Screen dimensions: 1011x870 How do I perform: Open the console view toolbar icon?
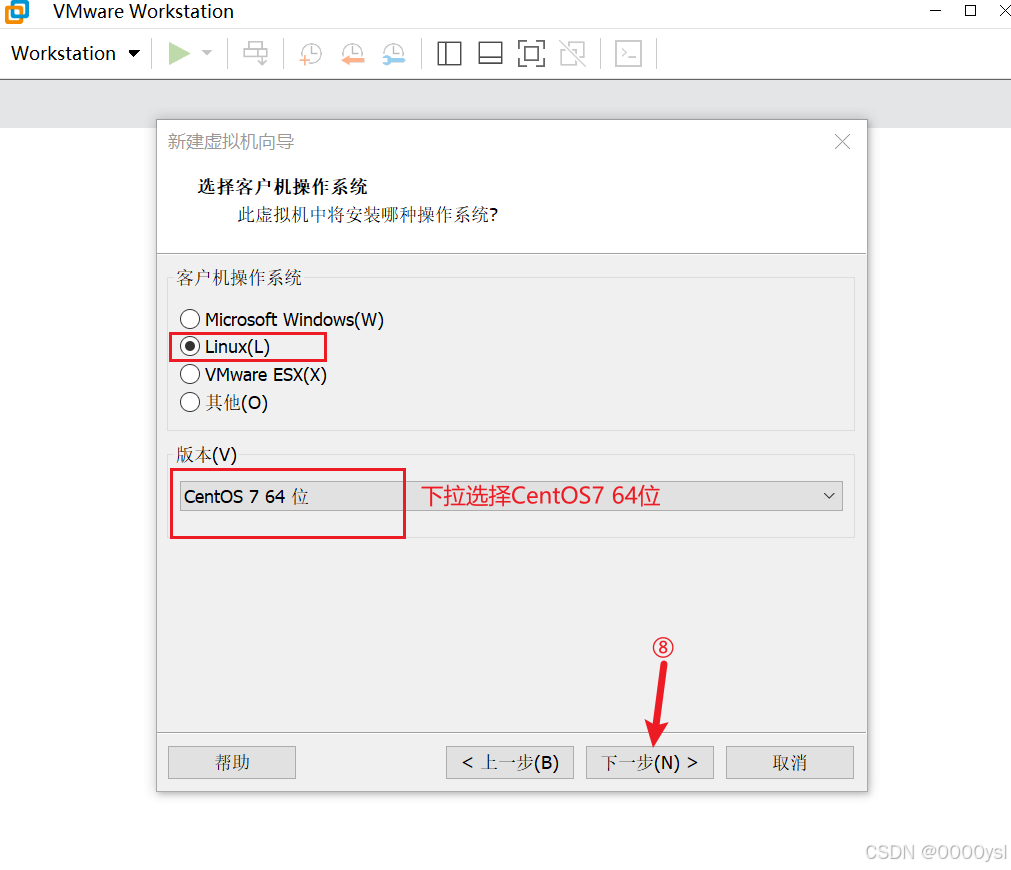(628, 54)
